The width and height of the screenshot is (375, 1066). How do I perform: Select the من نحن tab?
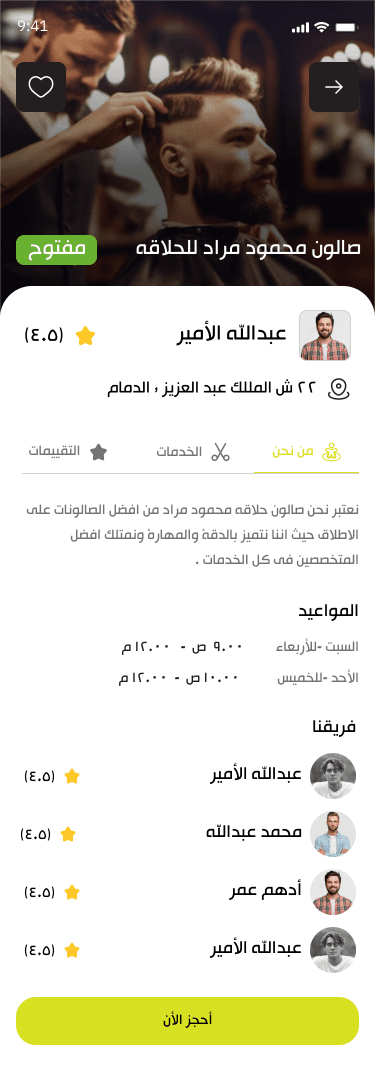pyautogui.click(x=306, y=452)
